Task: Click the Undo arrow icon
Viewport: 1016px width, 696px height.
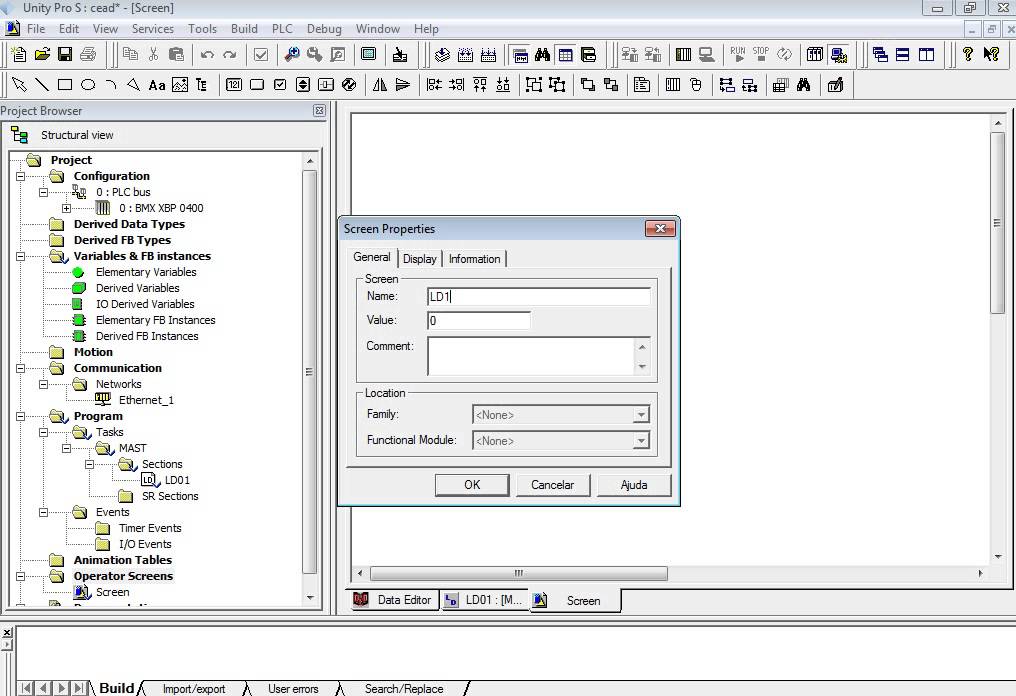Action: (207, 54)
